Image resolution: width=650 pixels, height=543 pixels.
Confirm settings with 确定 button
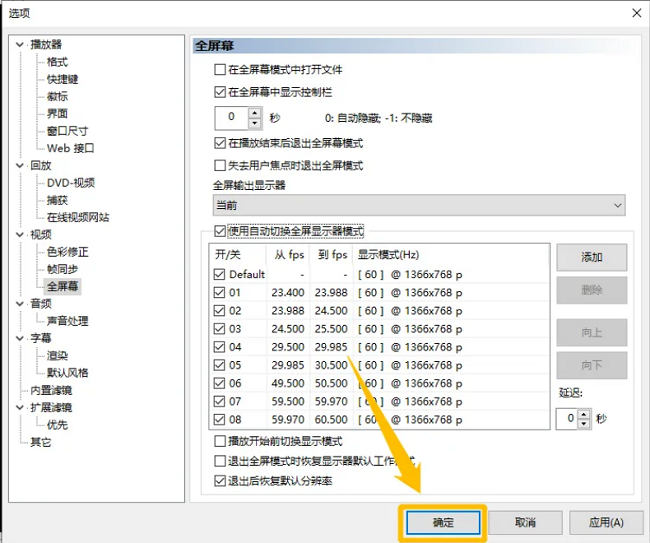tap(443, 522)
